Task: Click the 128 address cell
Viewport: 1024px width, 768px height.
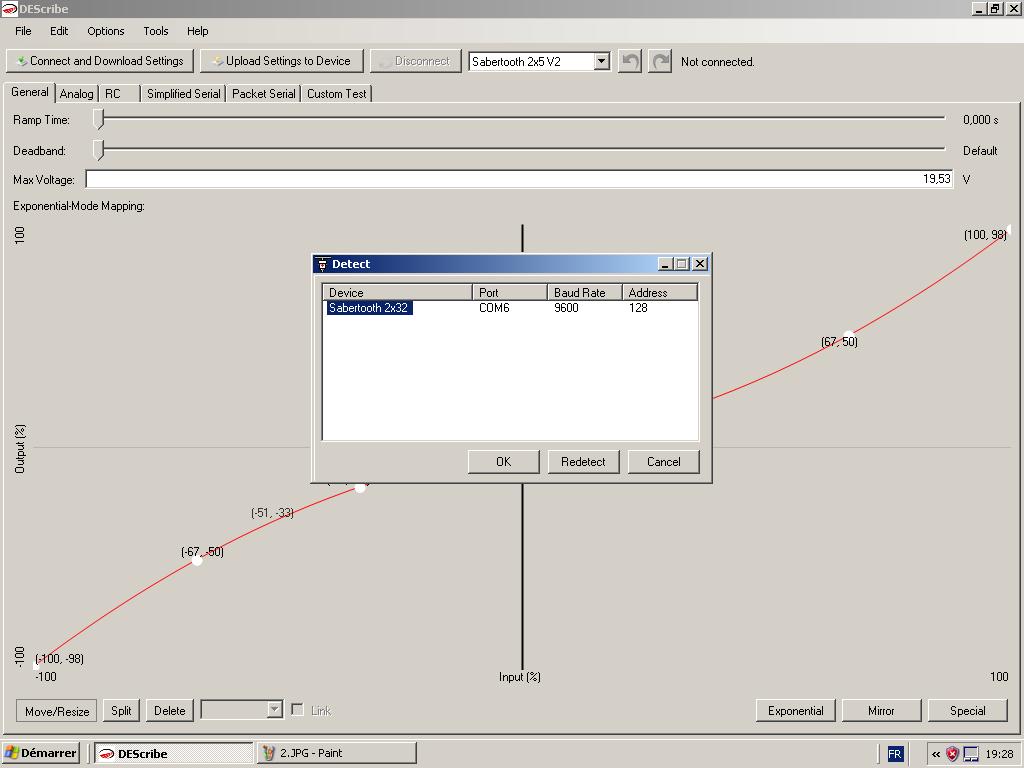Action: click(638, 308)
